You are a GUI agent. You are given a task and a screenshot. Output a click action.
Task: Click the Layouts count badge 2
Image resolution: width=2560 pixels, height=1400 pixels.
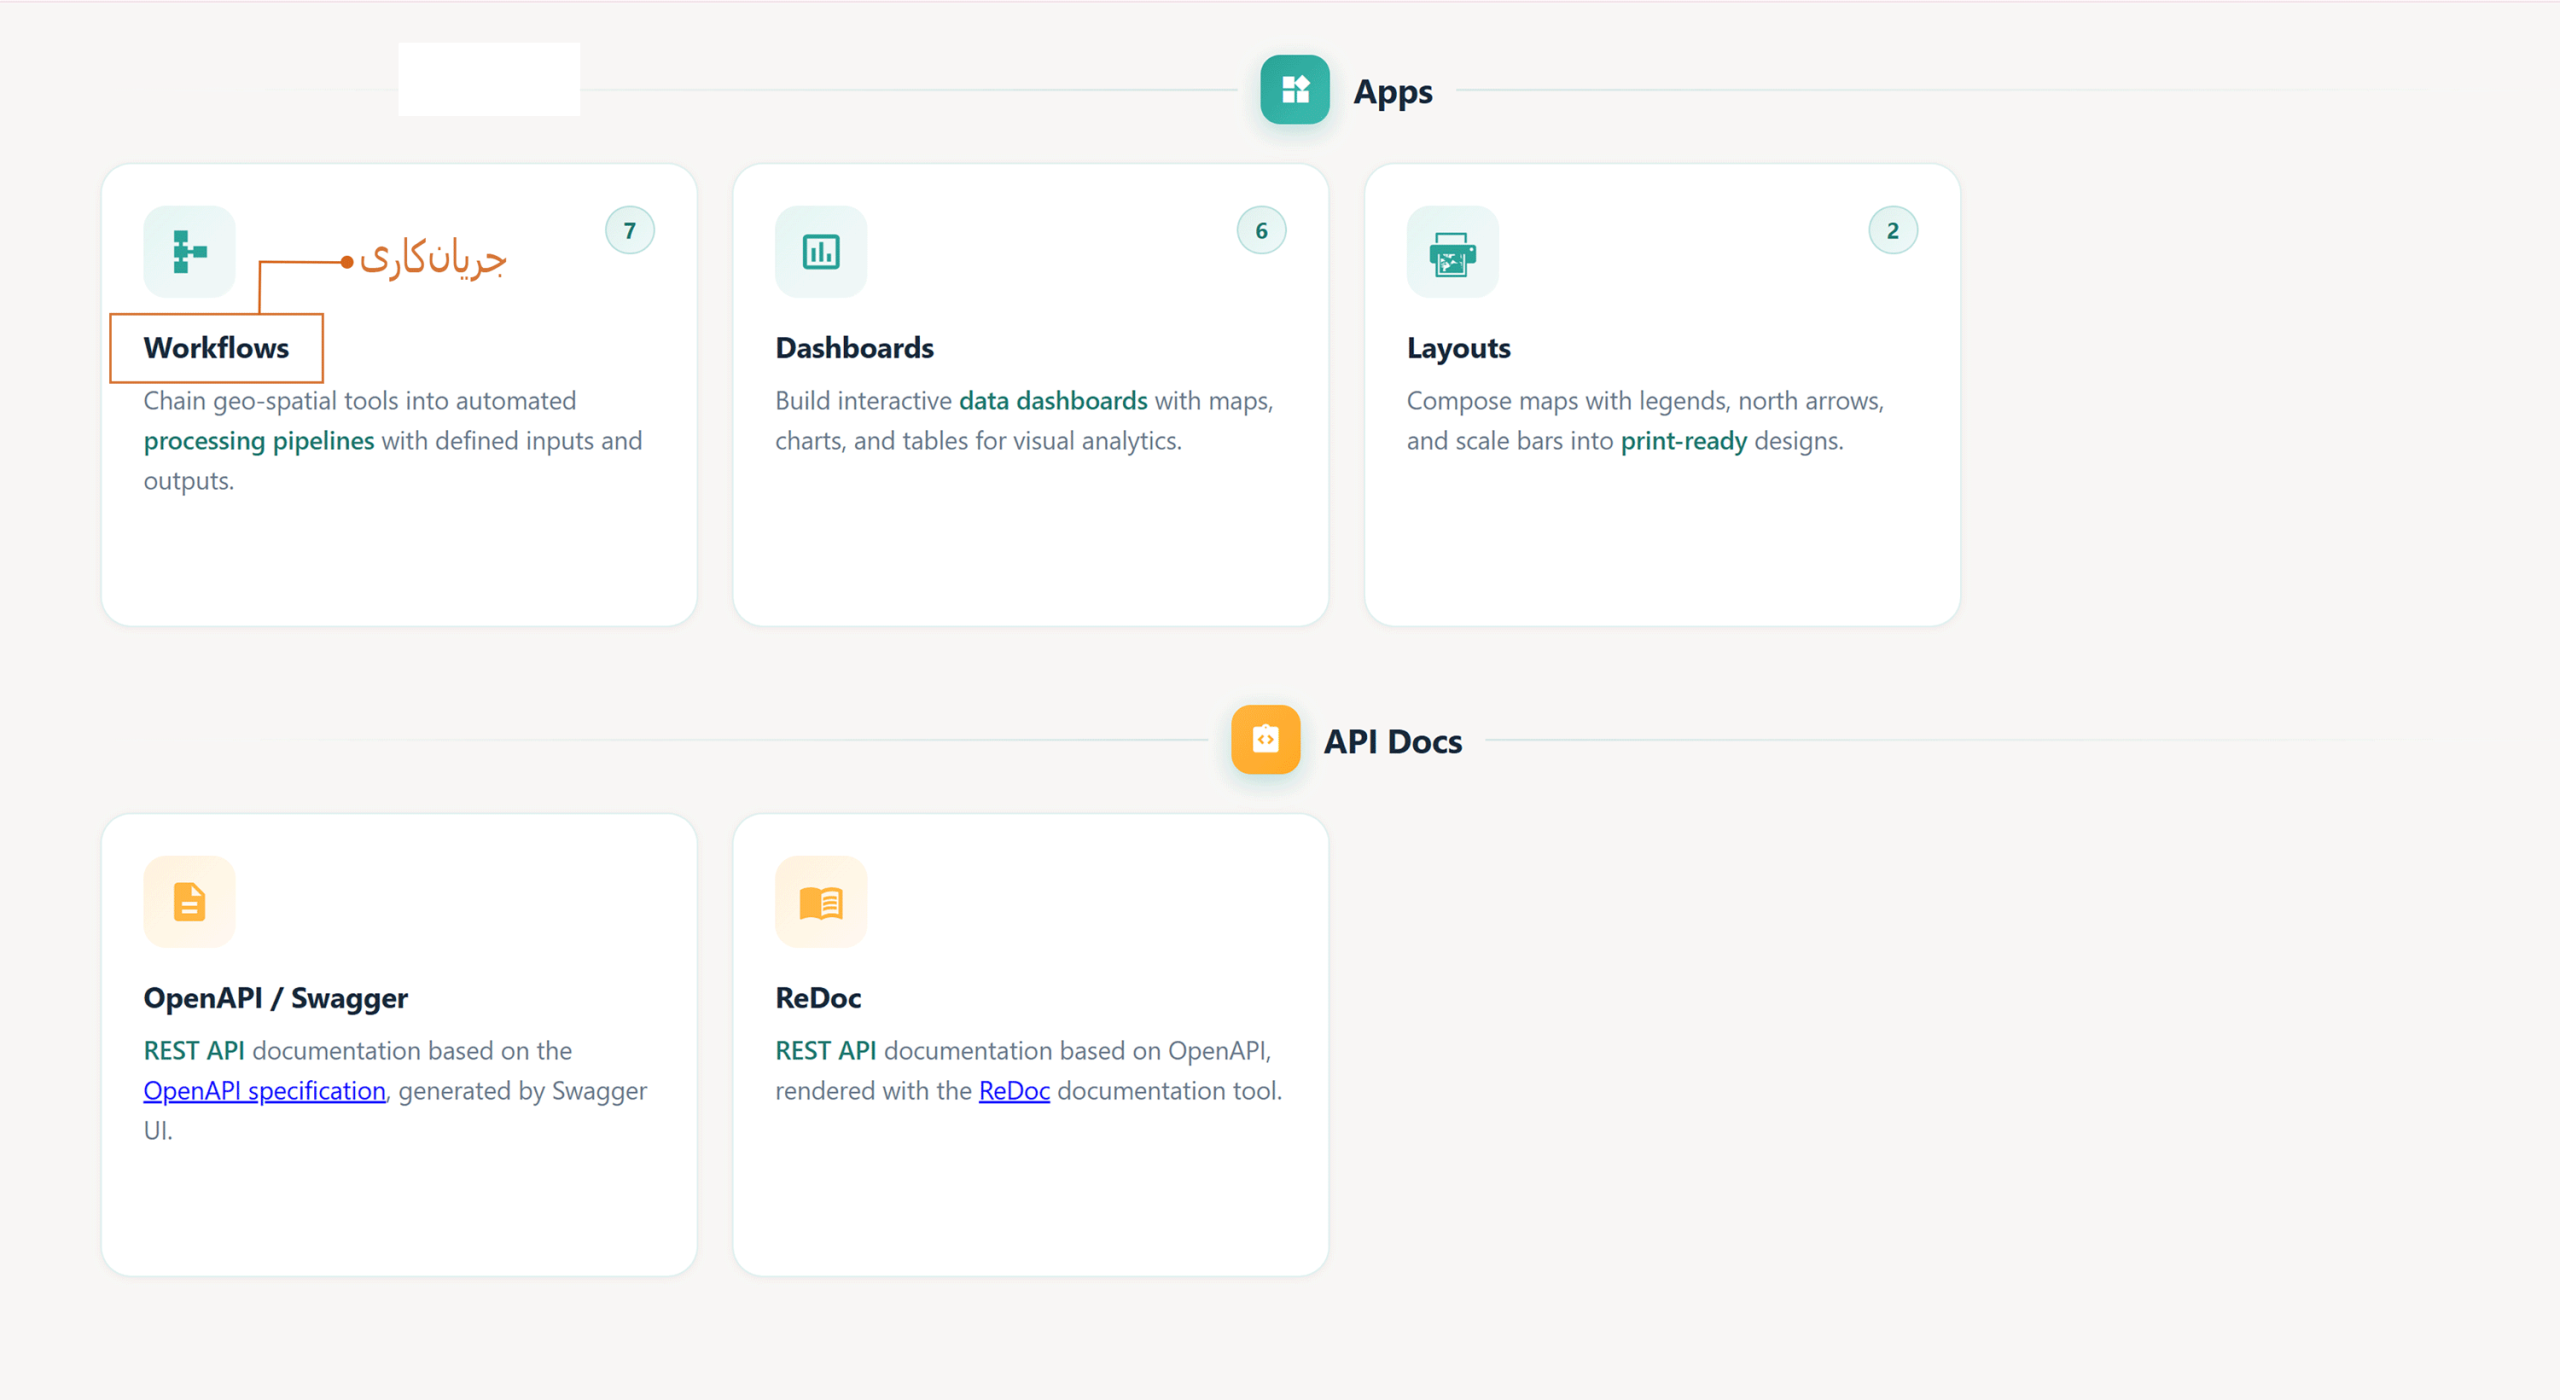pyautogui.click(x=1892, y=230)
